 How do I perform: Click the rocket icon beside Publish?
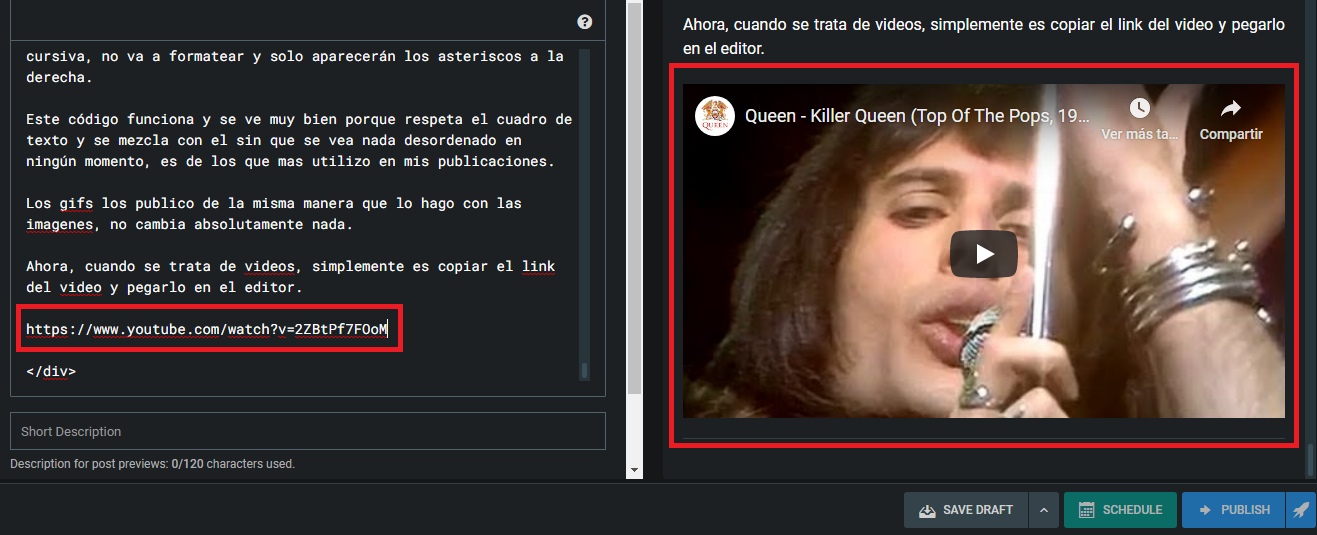click(1300, 510)
